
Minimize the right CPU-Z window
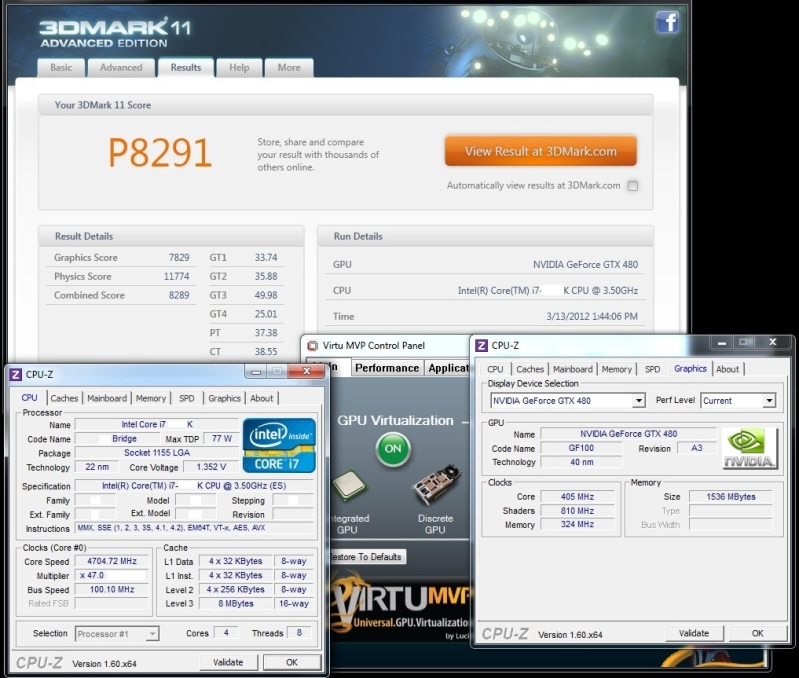(x=722, y=343)
